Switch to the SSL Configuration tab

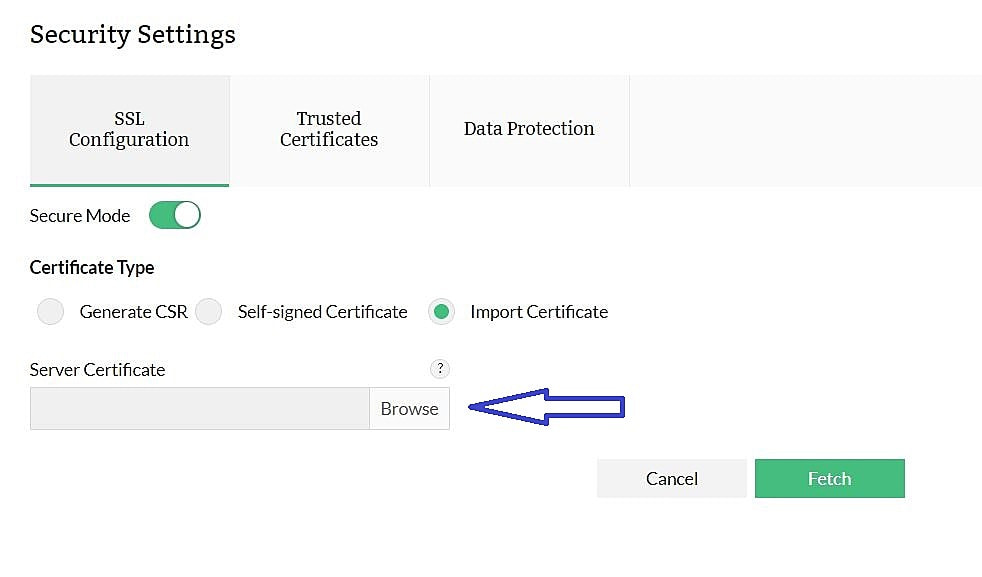(x=129, y=130)
